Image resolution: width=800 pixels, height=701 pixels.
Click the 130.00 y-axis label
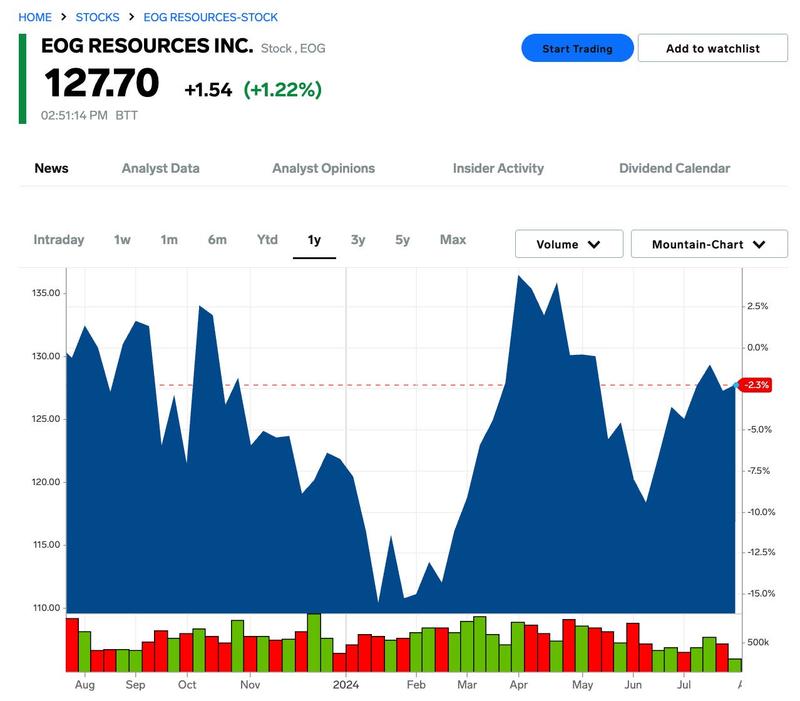46,356
